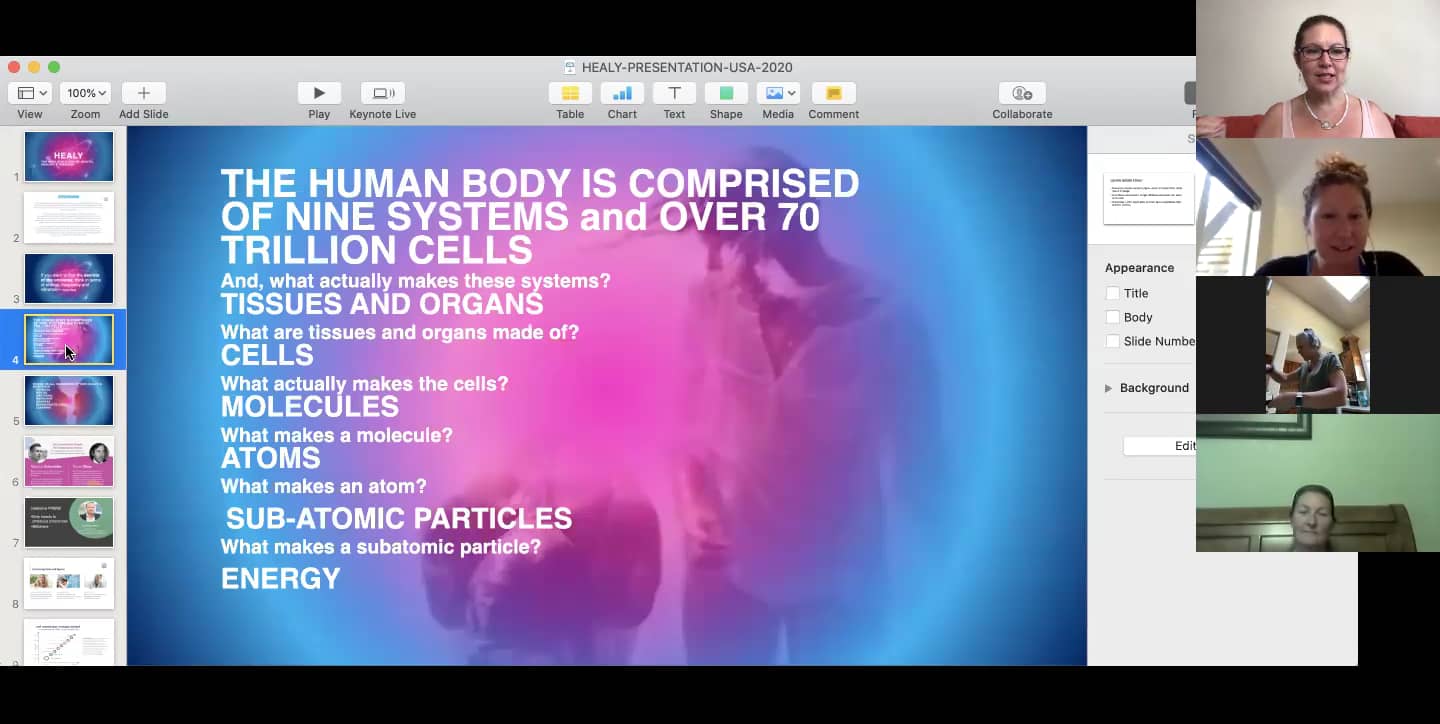Click the Edit slide layout button
This screenshot has width=1440, height=724.
click(x=1160, y=446)
